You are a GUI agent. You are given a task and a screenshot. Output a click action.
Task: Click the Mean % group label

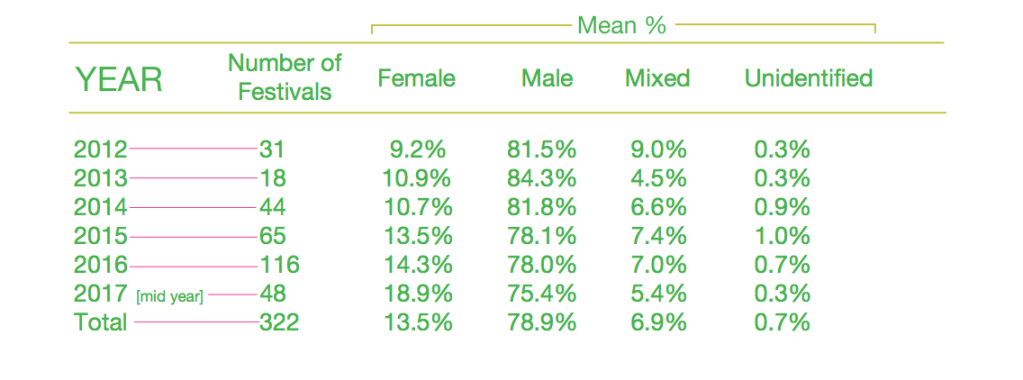(x=621, y=26)
